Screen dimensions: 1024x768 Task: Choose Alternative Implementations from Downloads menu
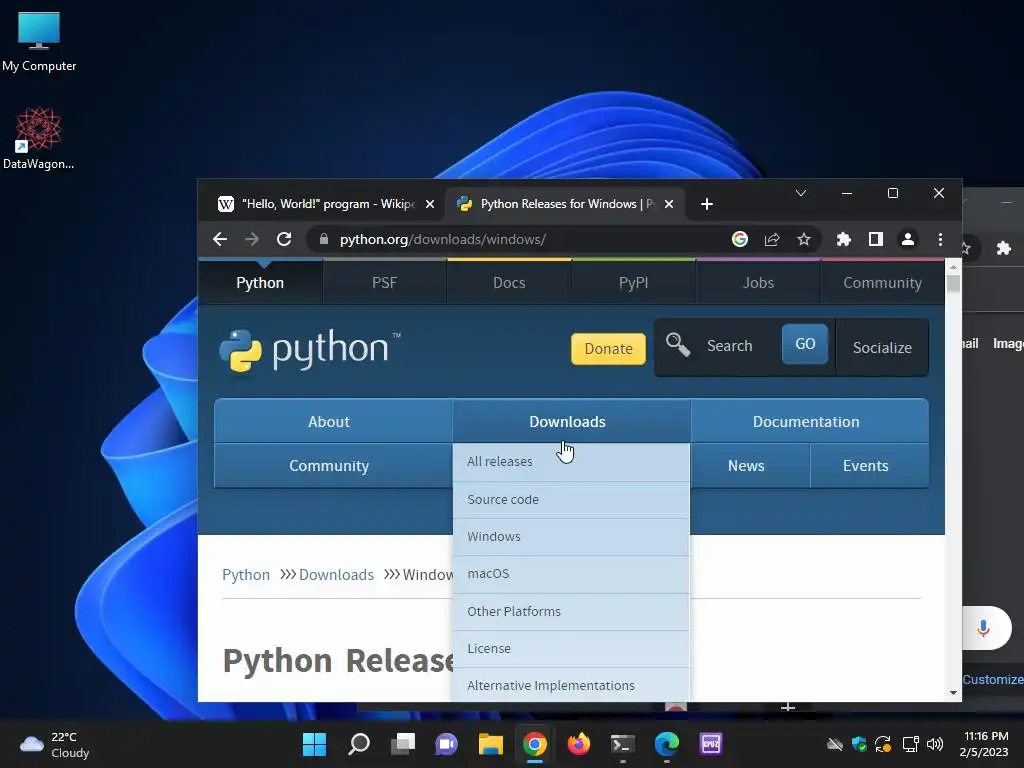[x=571, y=685]
